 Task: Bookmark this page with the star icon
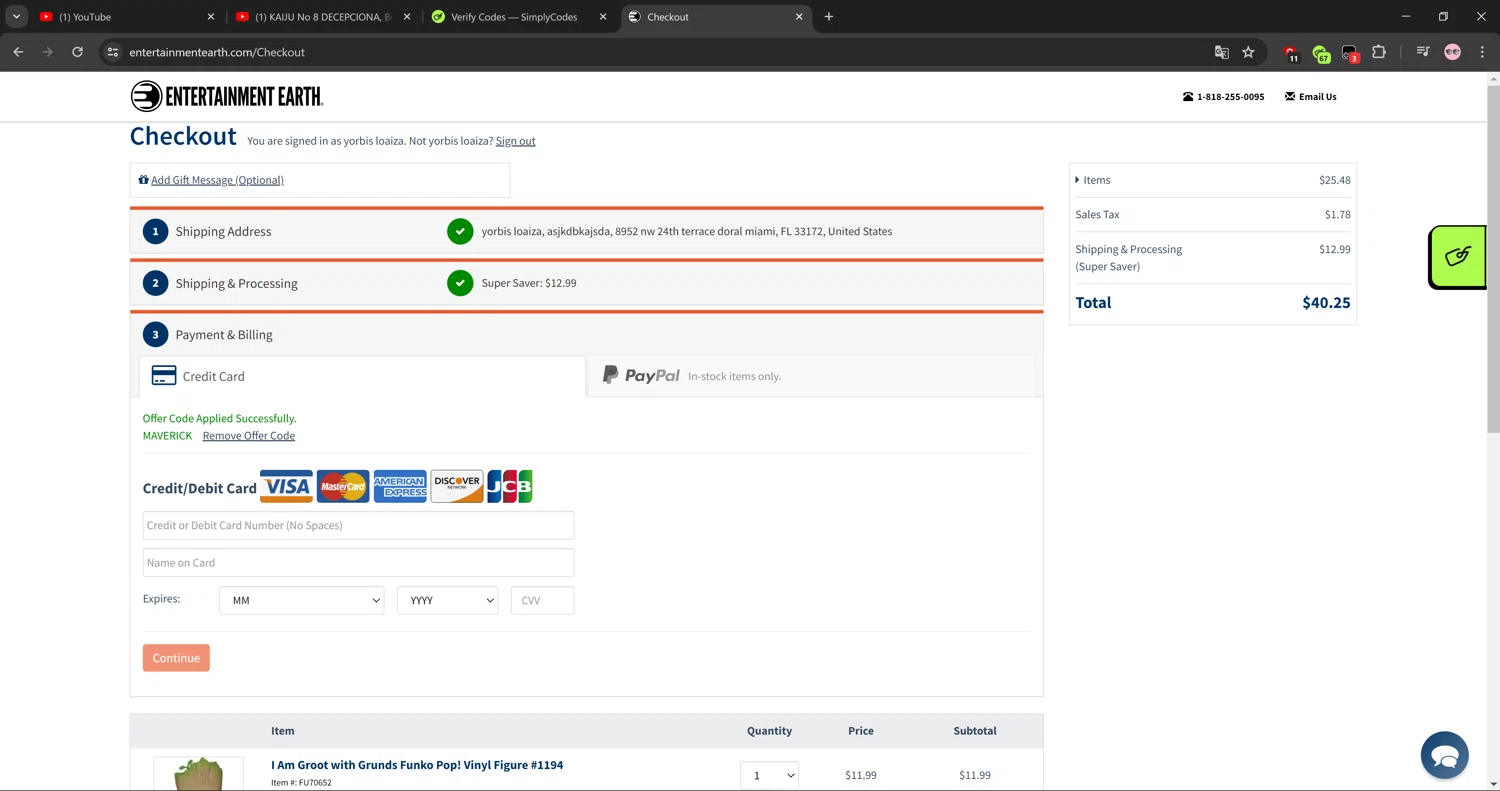click(1248, 52)
